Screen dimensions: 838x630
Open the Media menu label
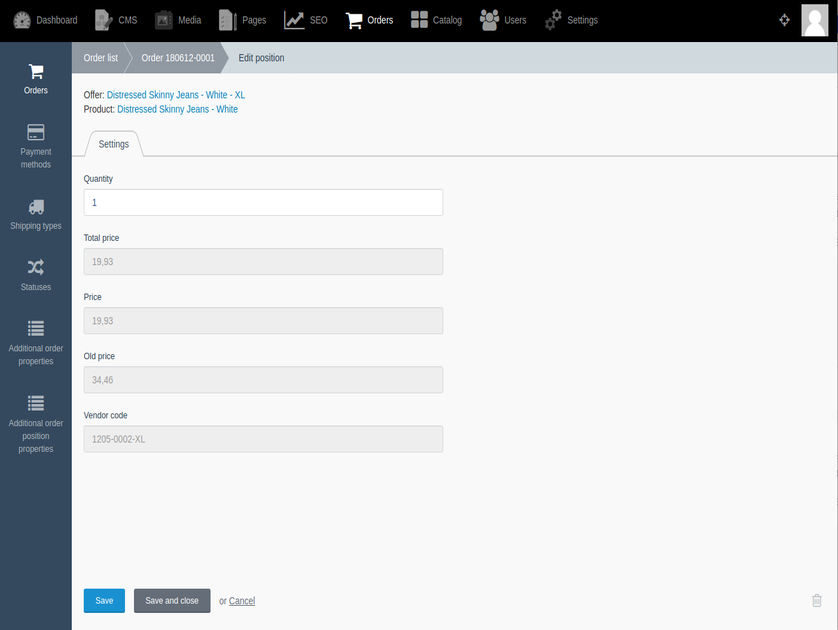pyautogui.click(x=189, y=20)
